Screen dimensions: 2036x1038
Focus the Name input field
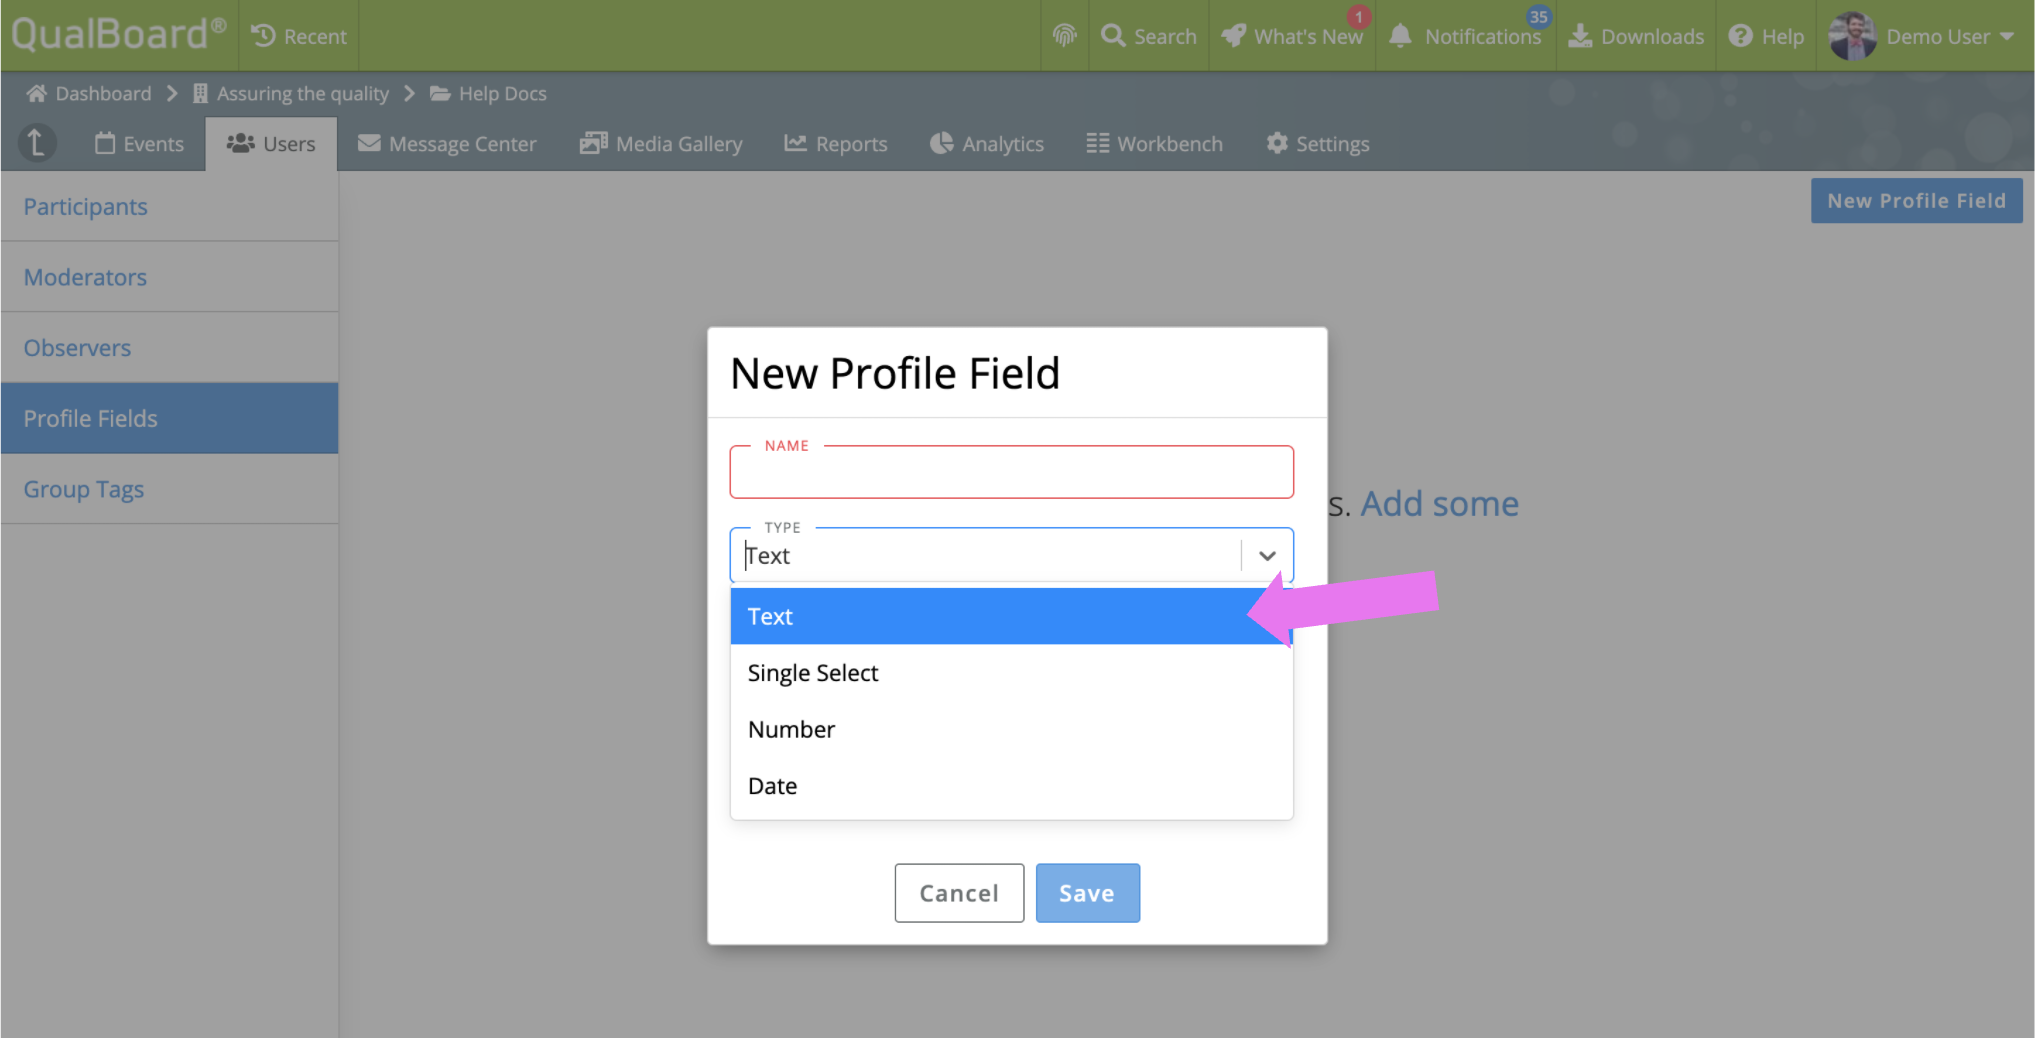pyautogui.click(x=1011, y=472)
